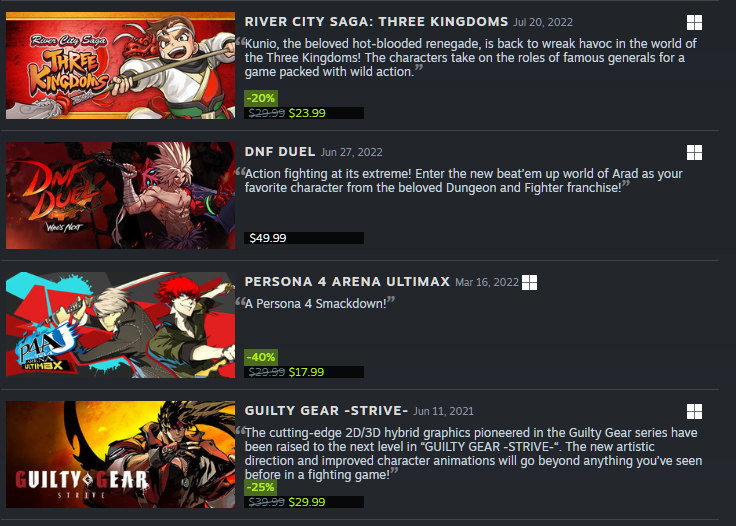Click the -40% discount badge
The width and height of the screenshot is (736, 526).
(261, 357)
